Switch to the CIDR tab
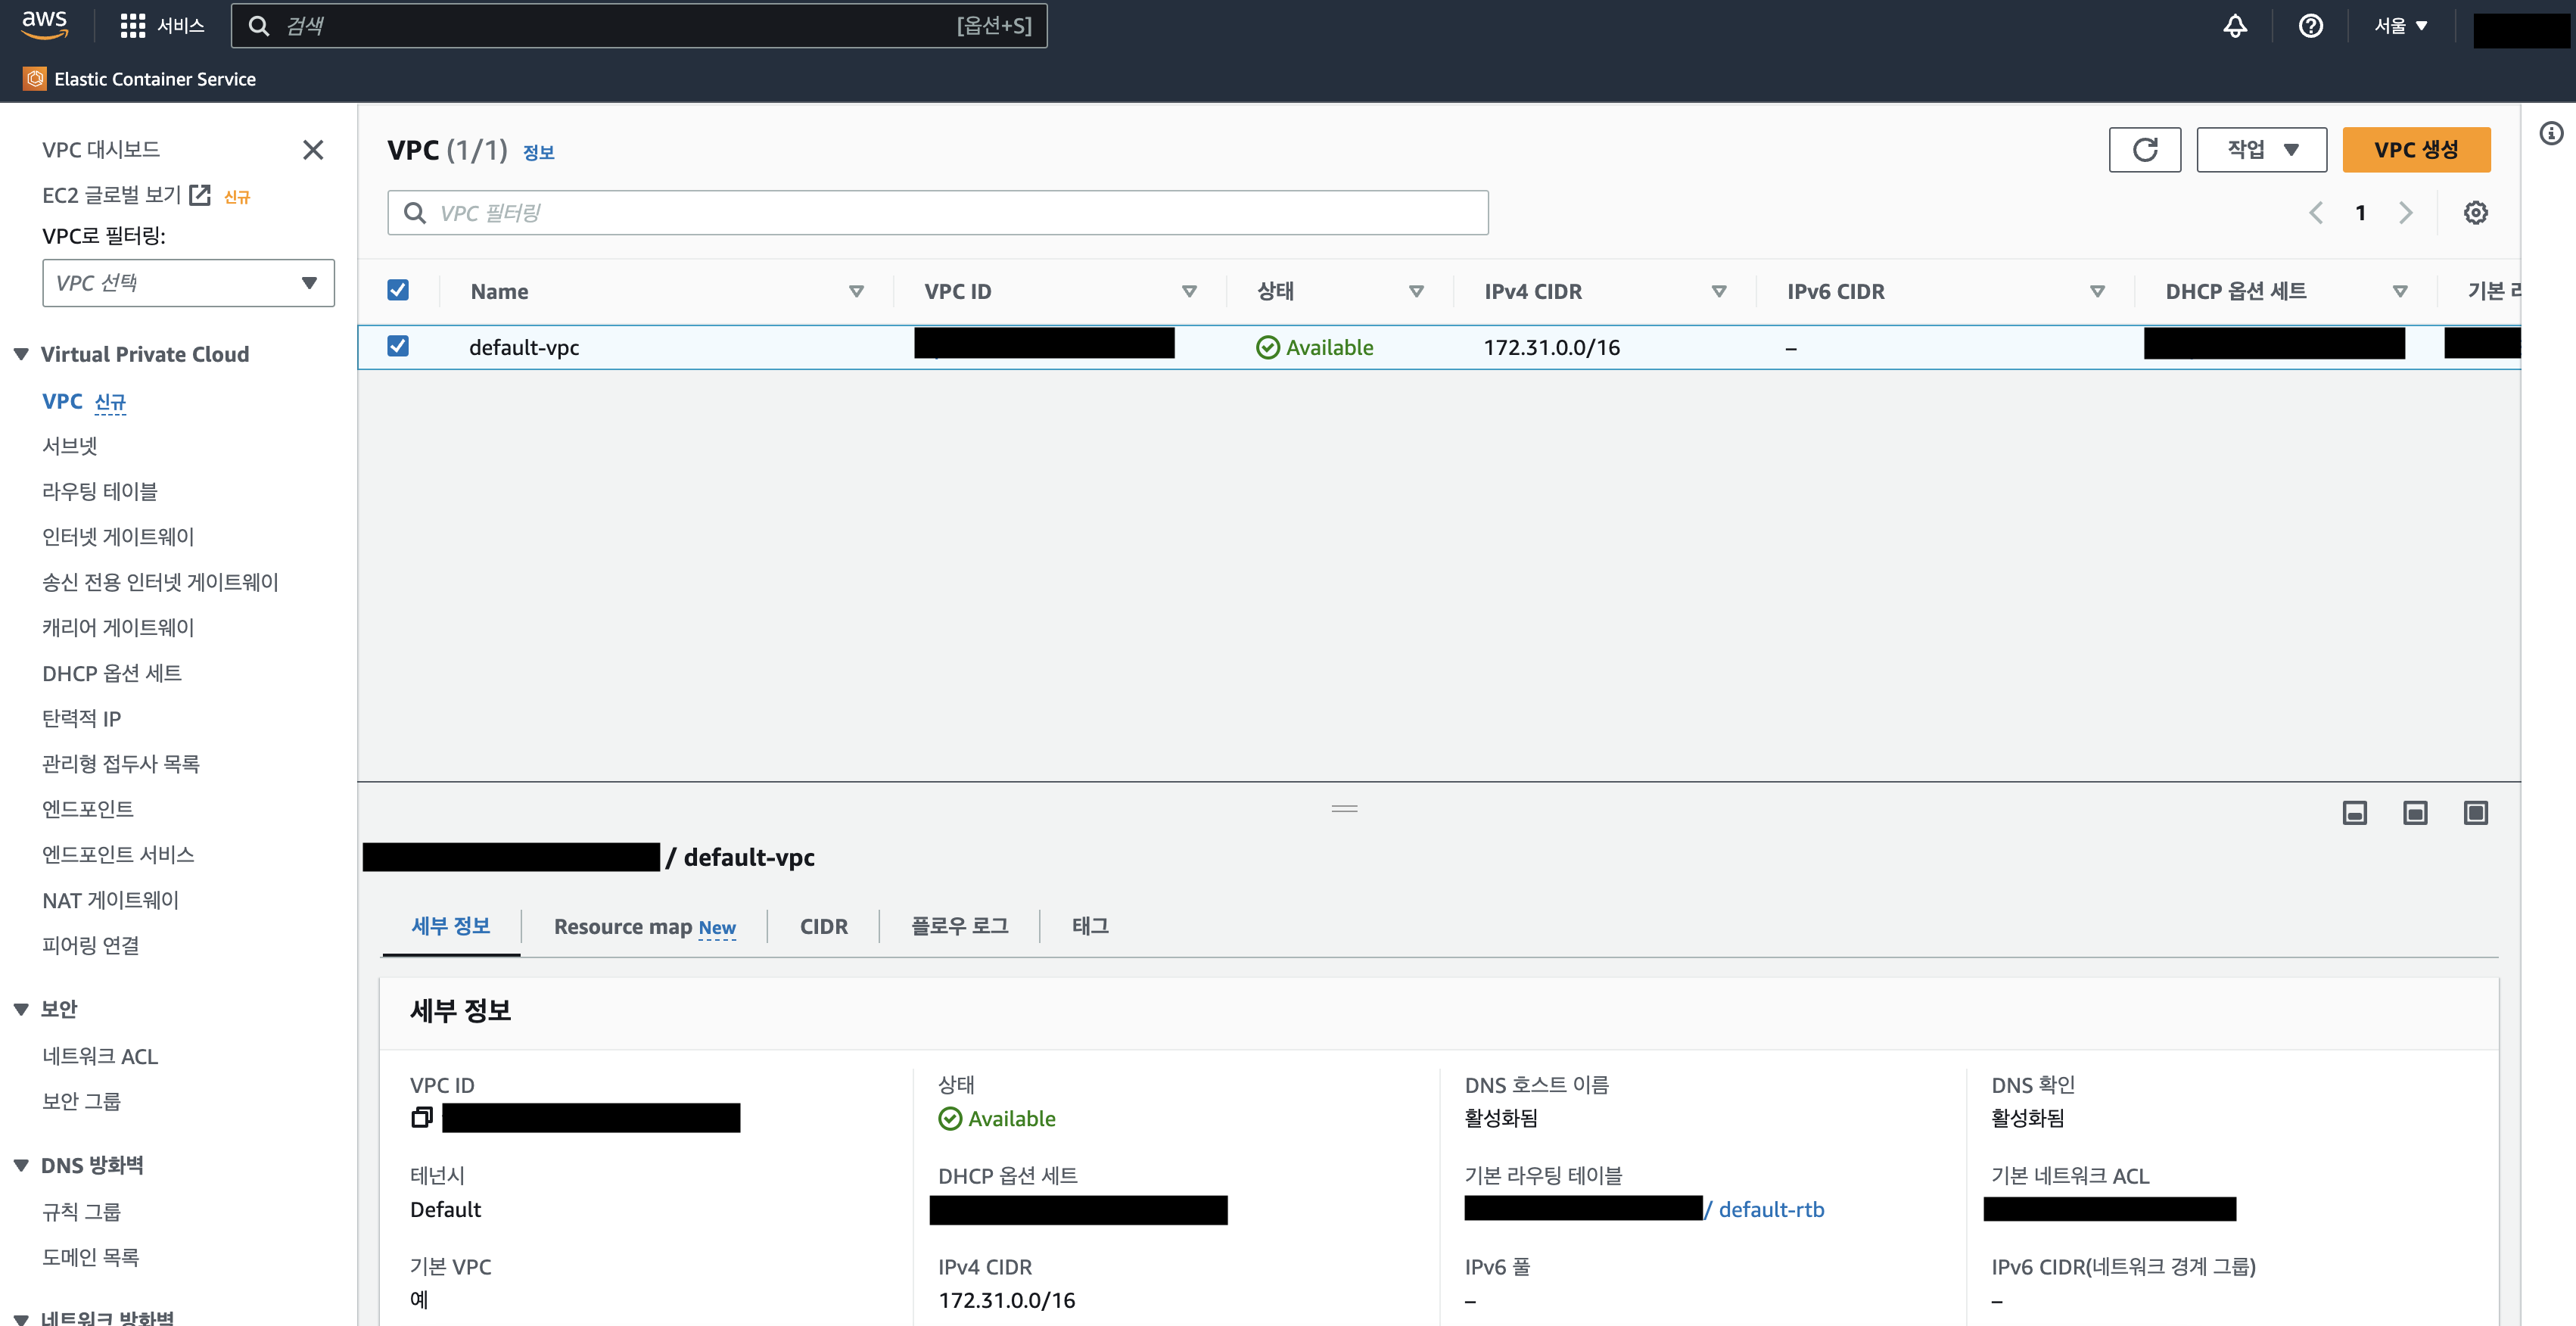 click(823, 927)
